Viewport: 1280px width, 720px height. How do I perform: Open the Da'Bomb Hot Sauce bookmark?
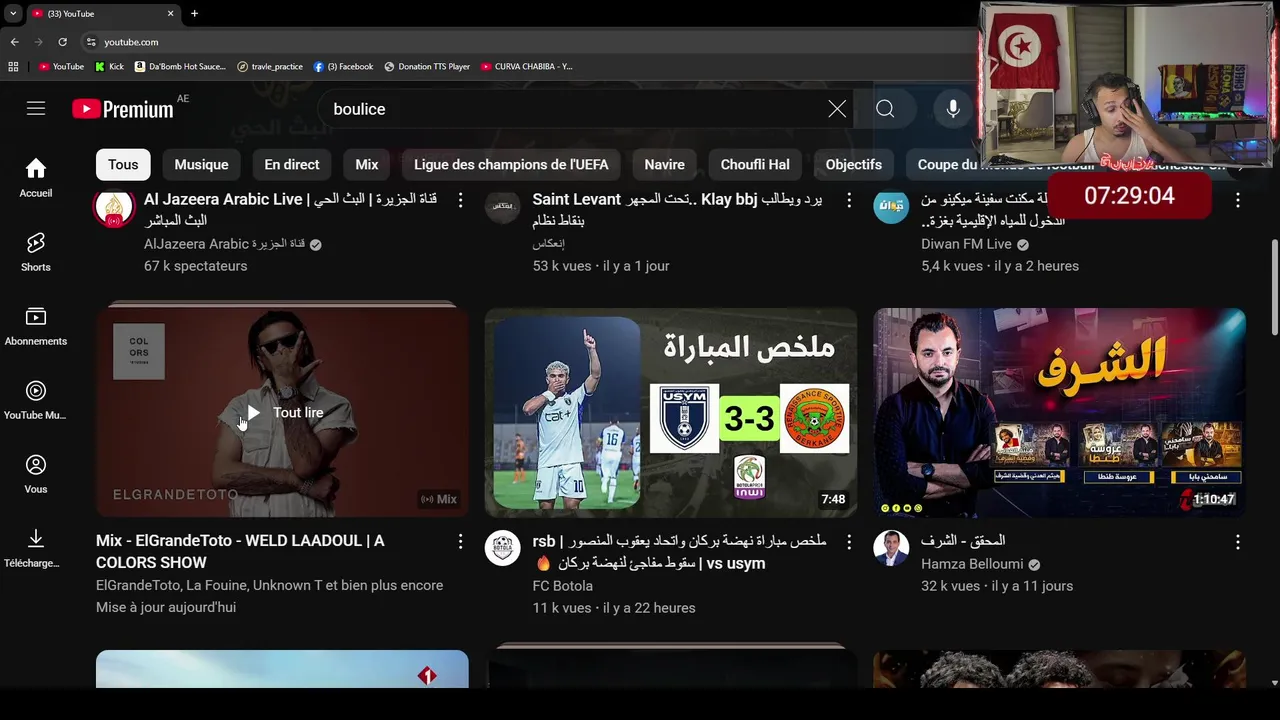[181, 67]
